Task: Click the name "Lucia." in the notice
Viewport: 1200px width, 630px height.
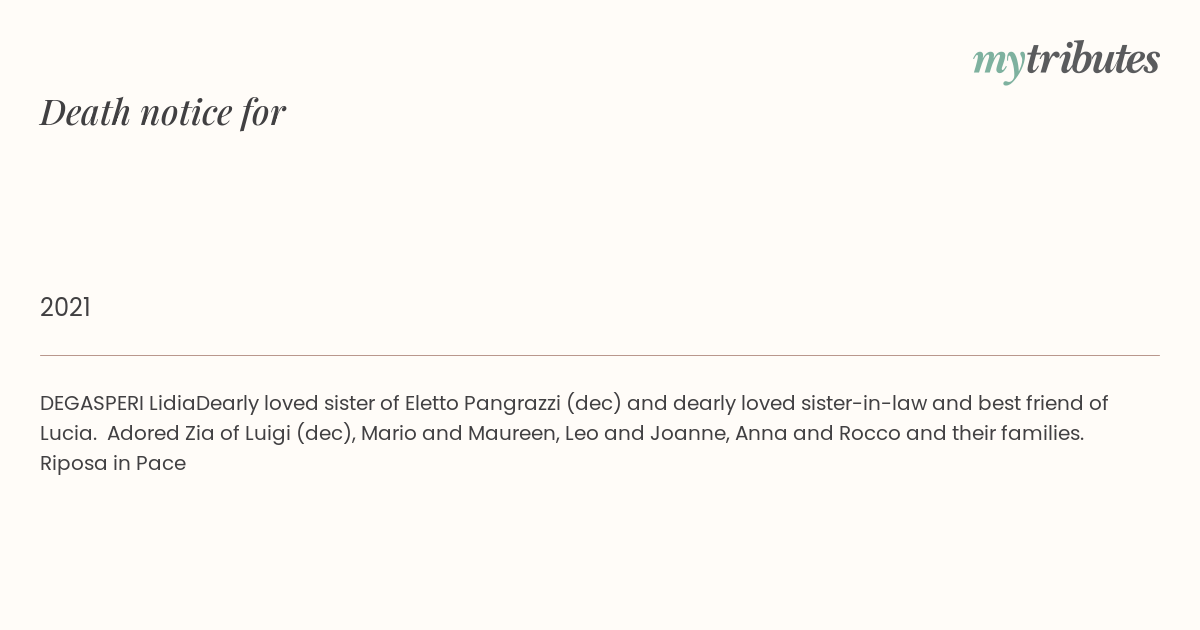Action: tap(67, 433)
